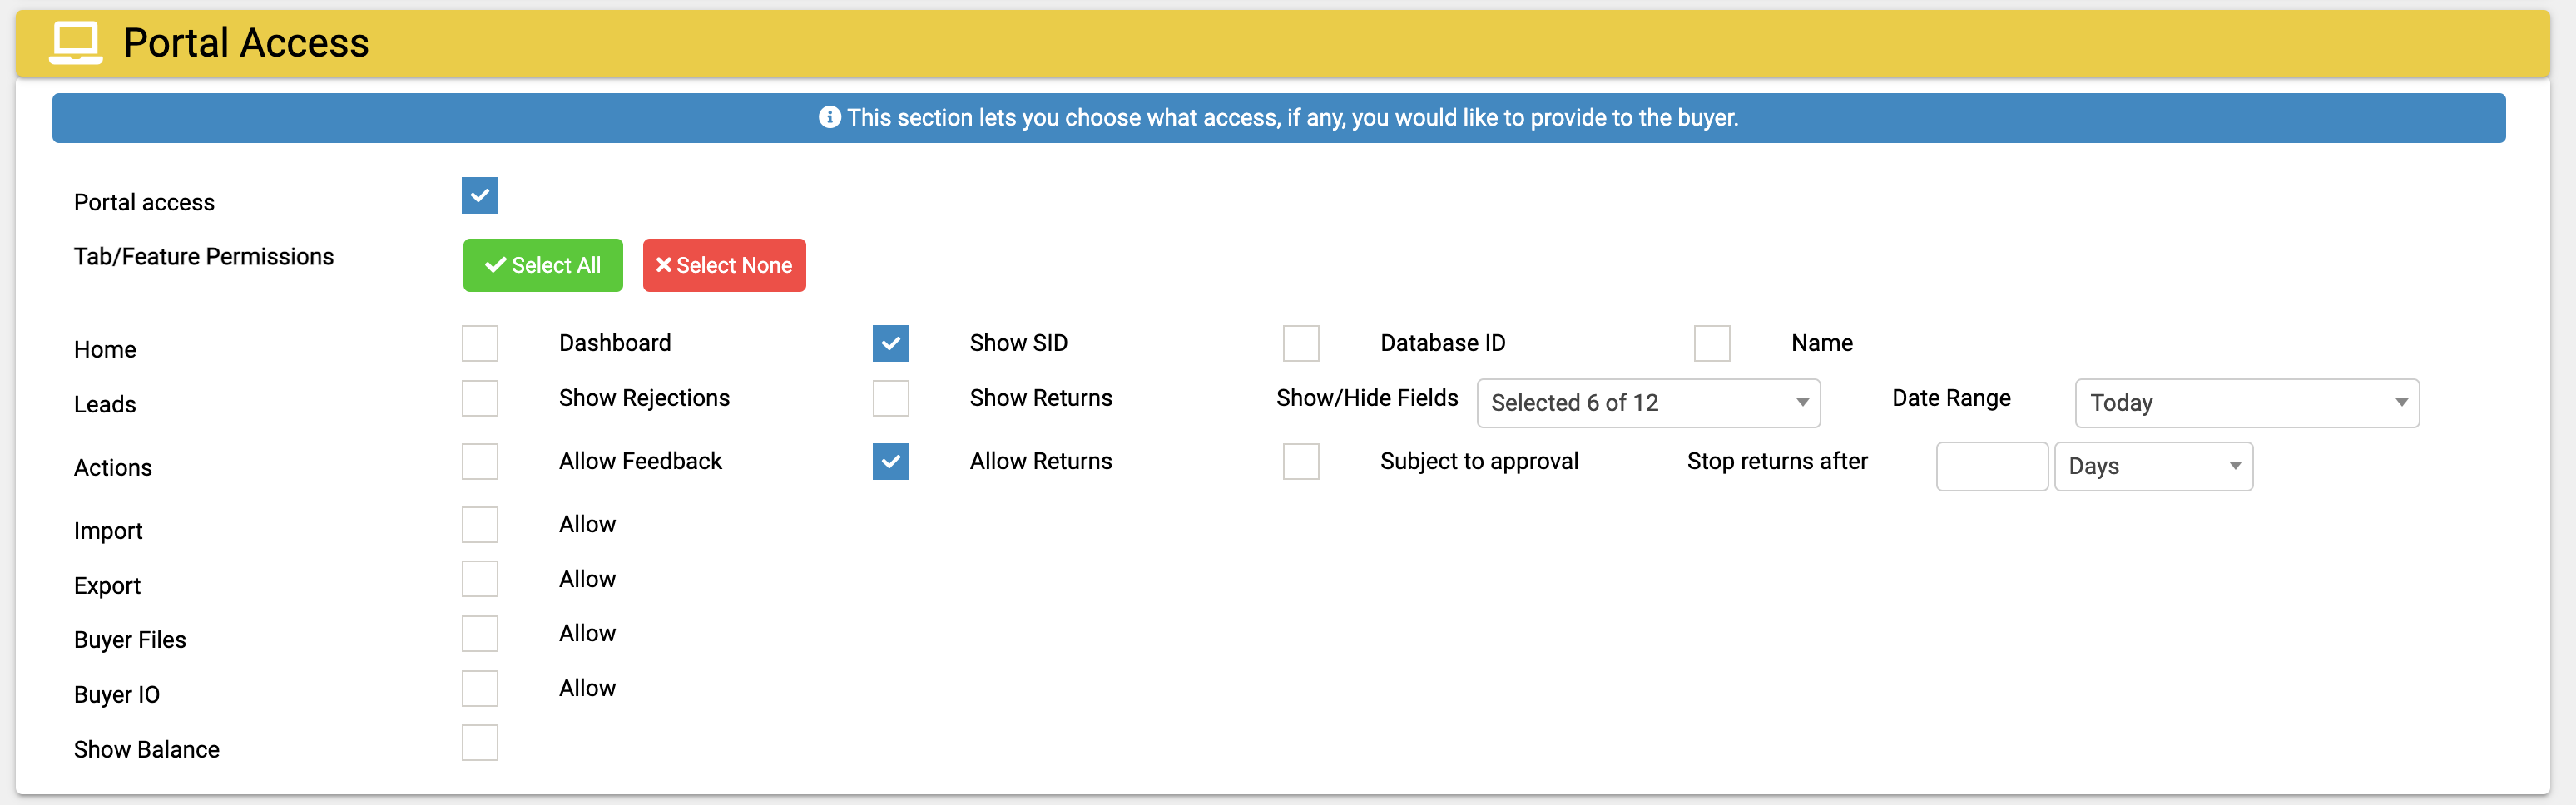Click the green Select All button
Viewport: 2576px width, 805px height.
click(x=543, y=265)
